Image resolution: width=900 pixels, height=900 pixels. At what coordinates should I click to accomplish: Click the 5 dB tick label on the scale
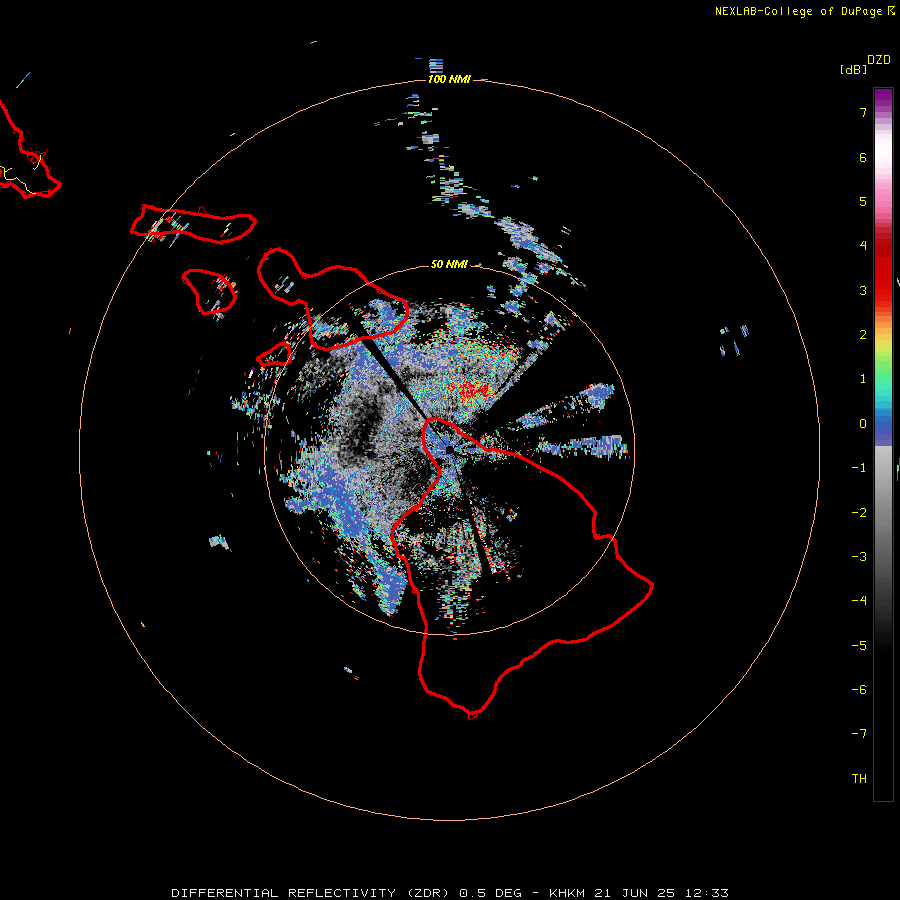pos(863,201)
